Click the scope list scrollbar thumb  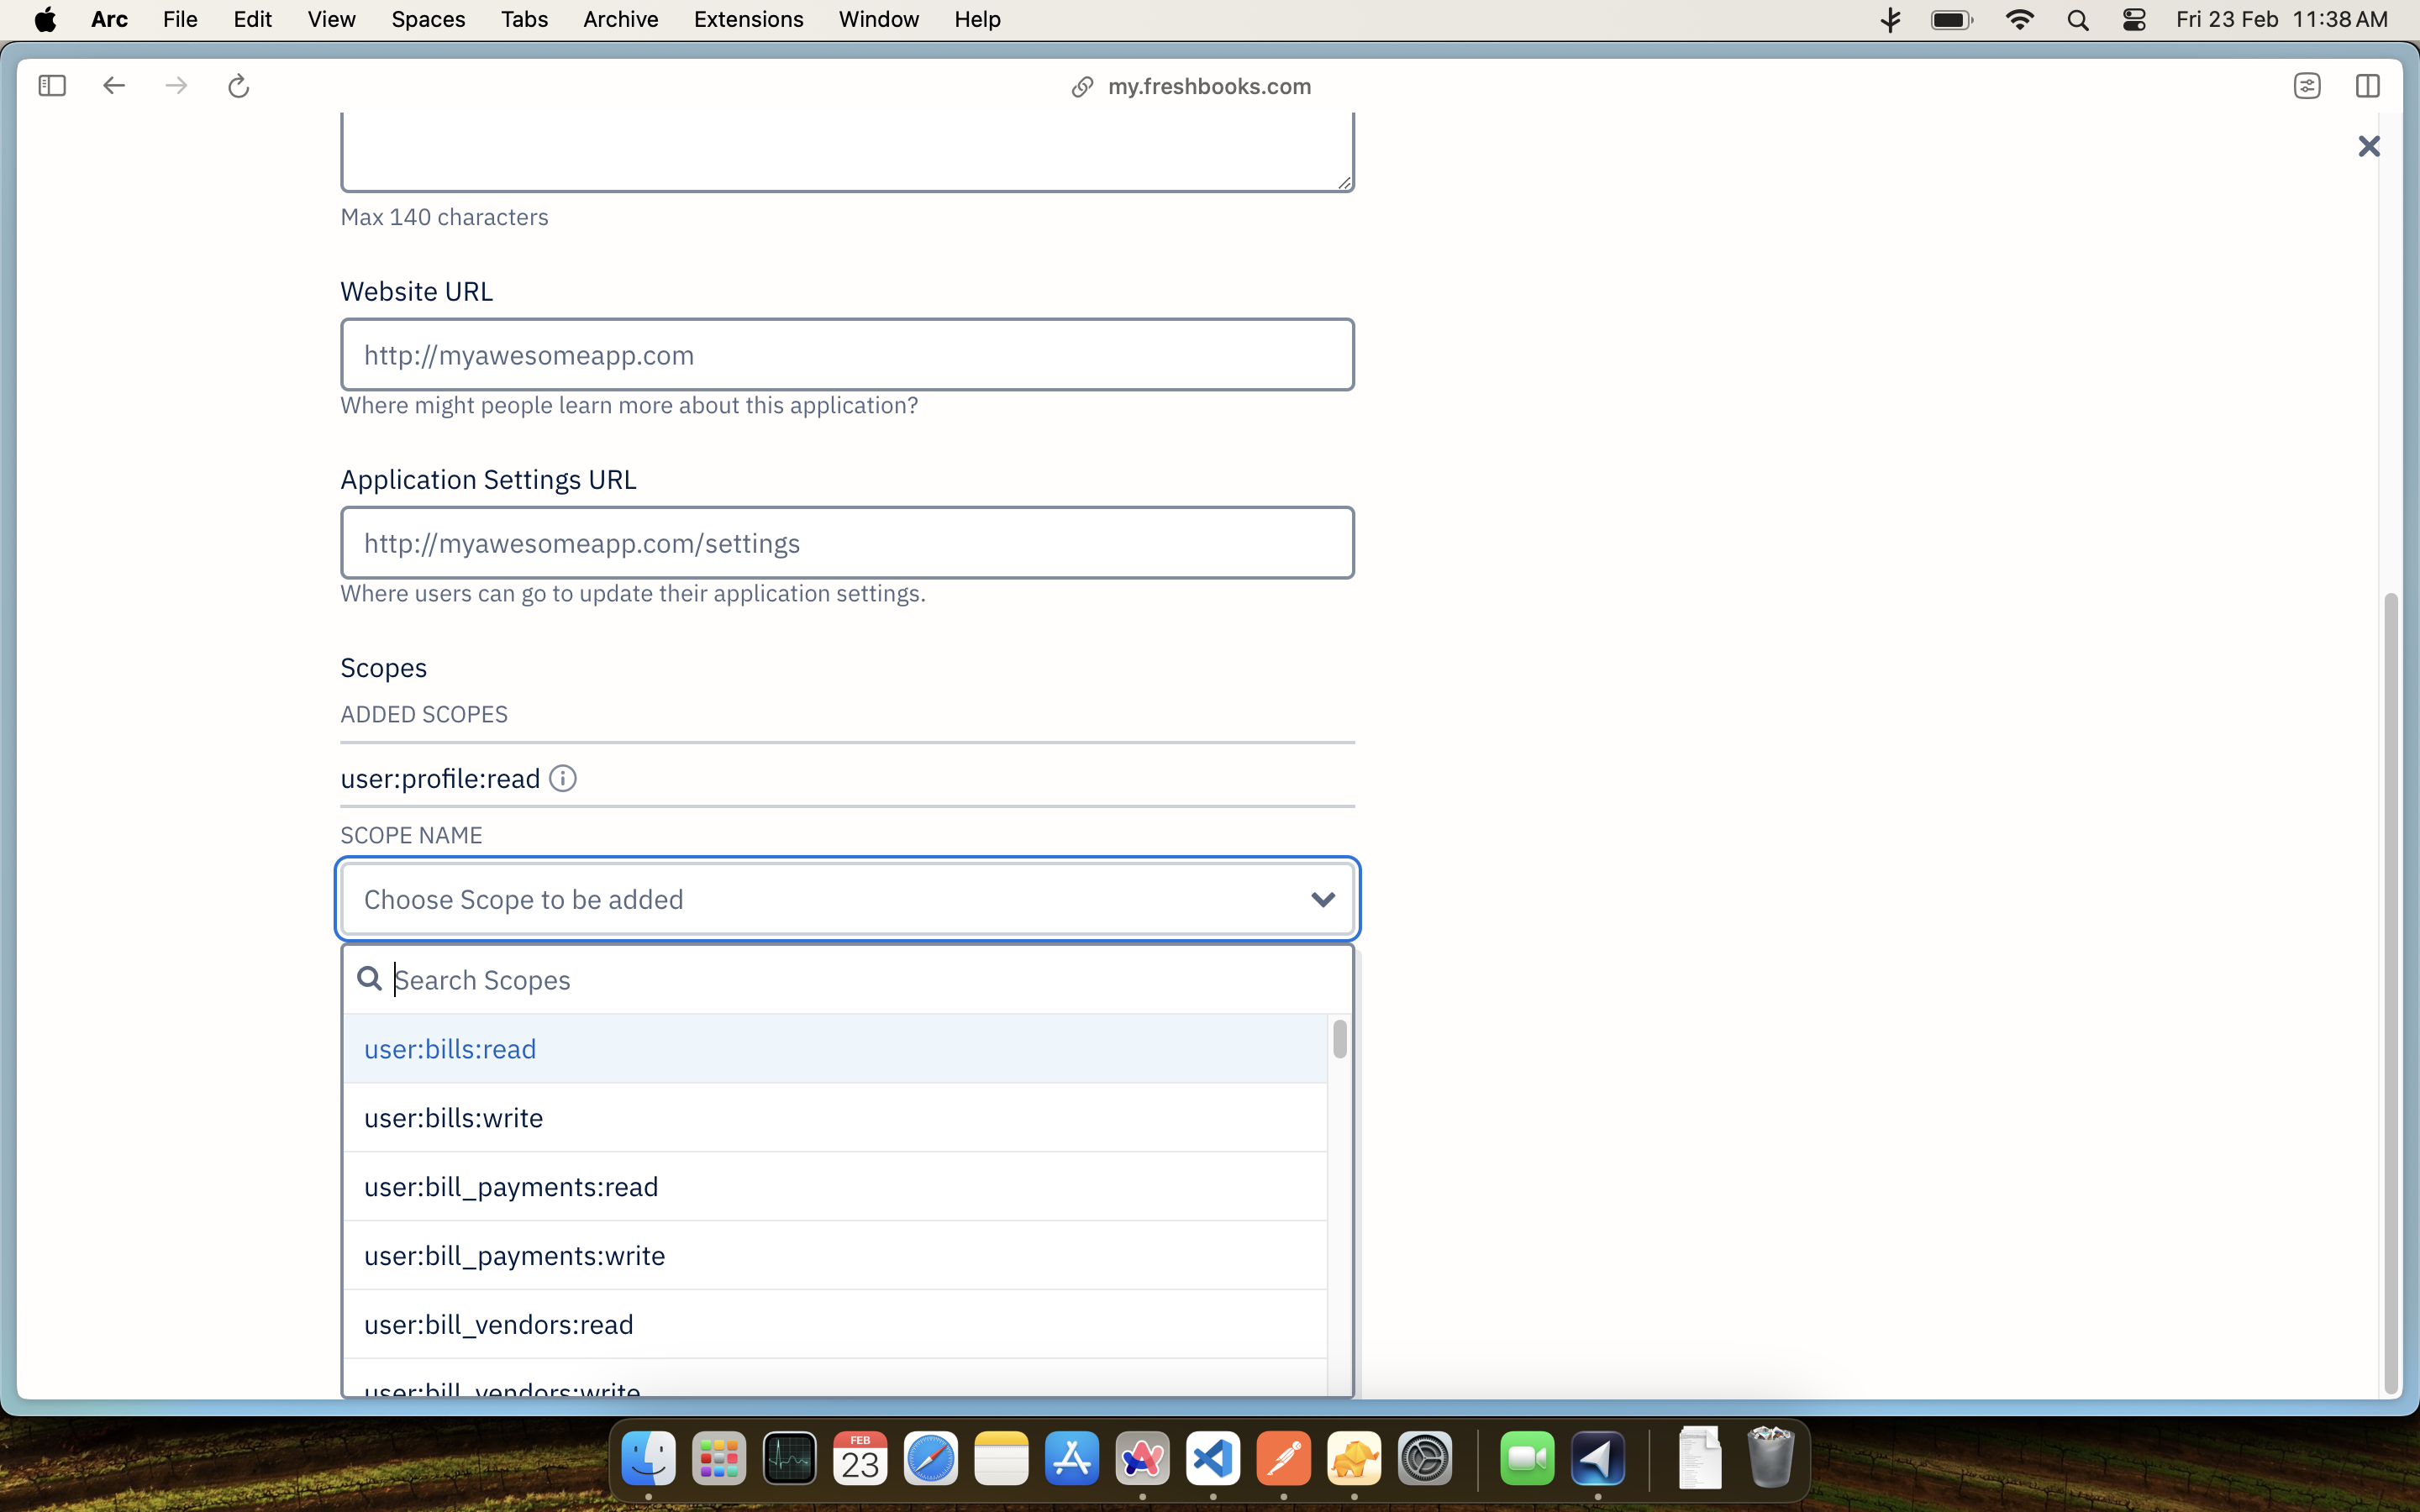pyautogui.click(x=1339, y=1039)
